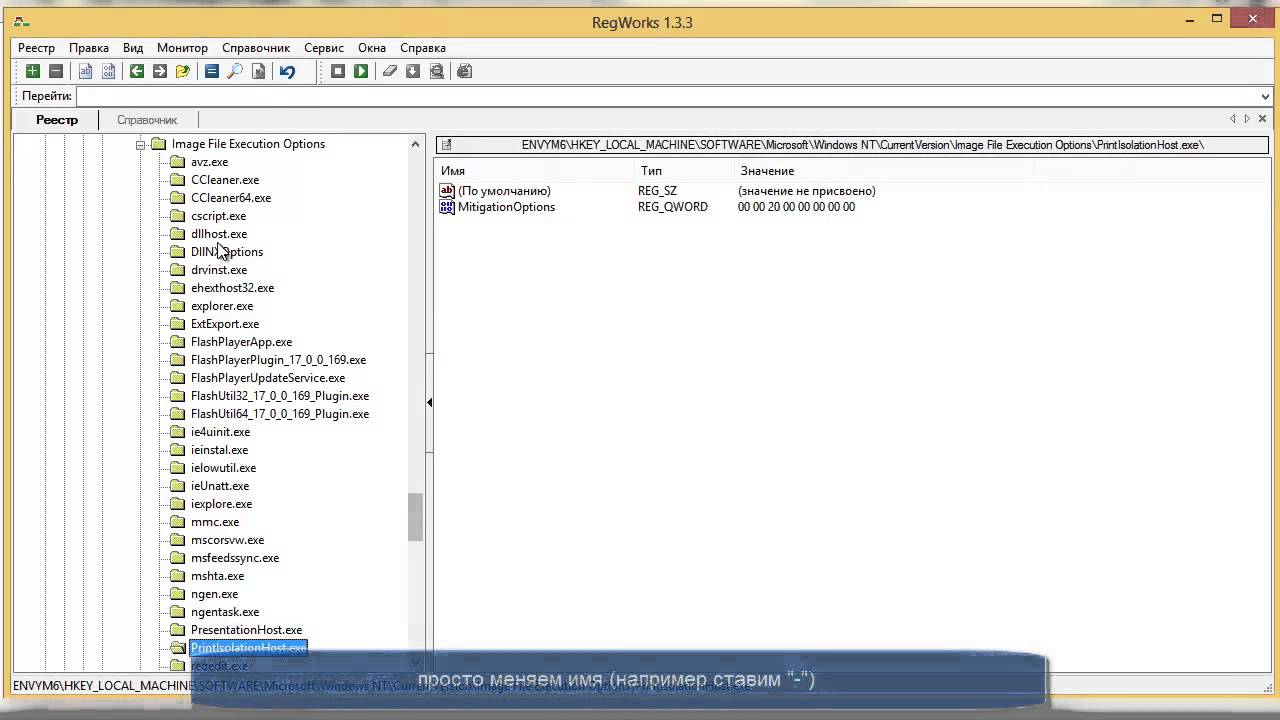This screenshot has height=720, width=1280.
Task: Open search with the magnifier icon
Action: click(x=235, y=71)
